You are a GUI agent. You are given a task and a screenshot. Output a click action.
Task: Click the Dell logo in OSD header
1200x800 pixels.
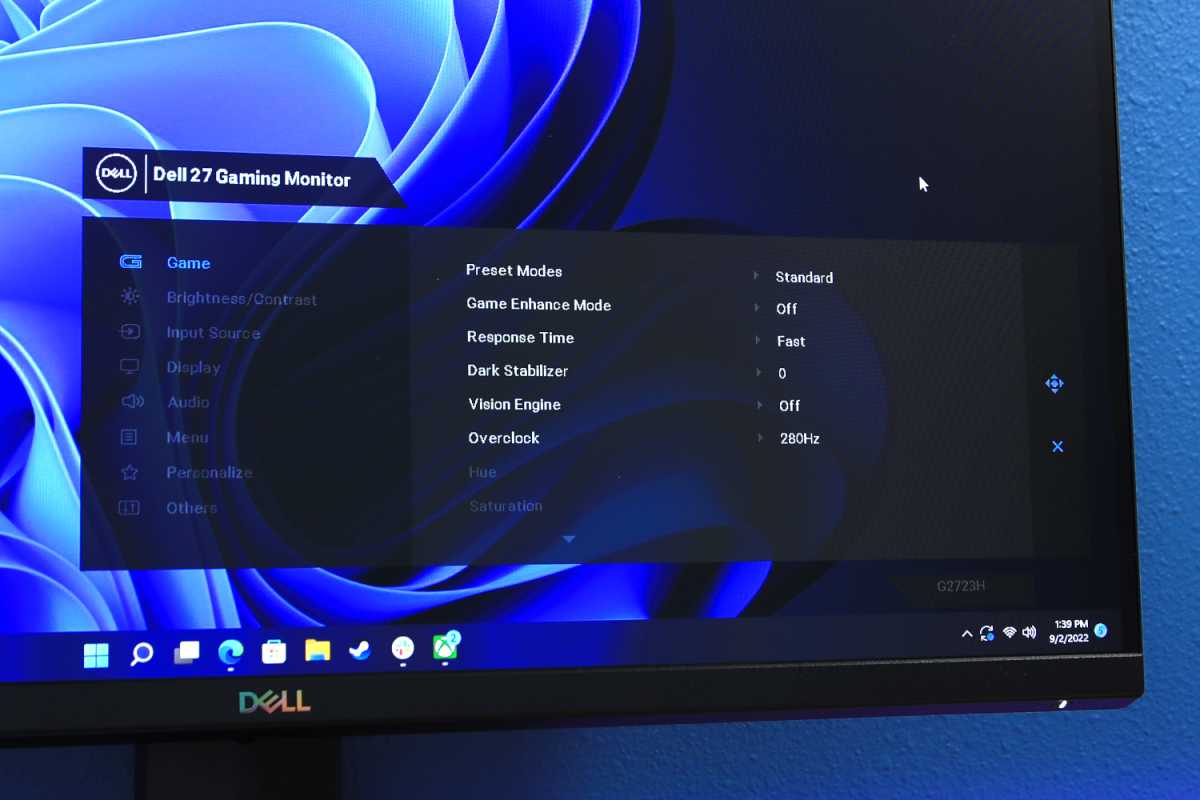[x=116, y=173]
